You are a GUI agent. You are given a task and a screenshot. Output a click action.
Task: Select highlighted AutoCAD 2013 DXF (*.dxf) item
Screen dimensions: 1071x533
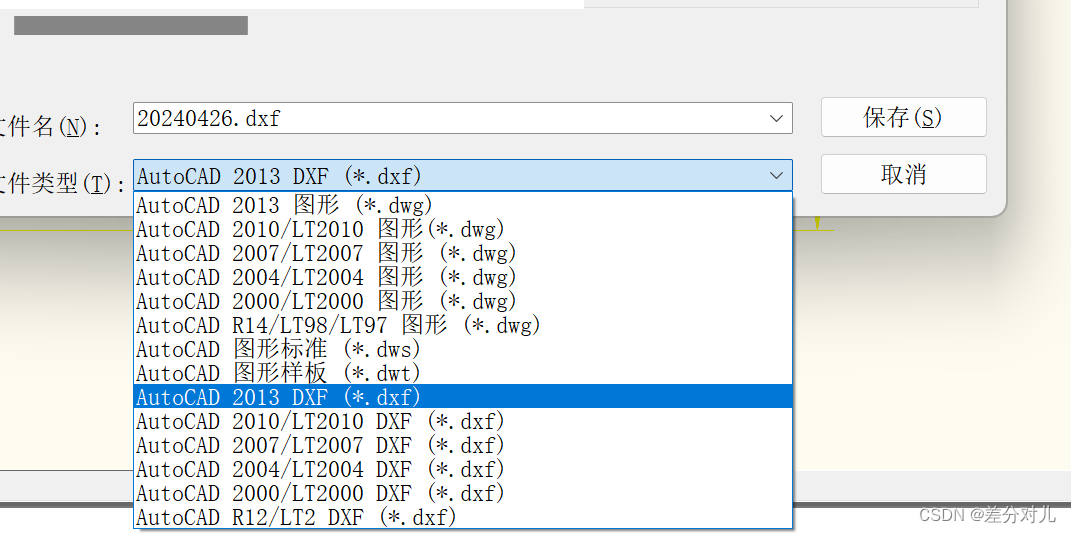(463, 396)
